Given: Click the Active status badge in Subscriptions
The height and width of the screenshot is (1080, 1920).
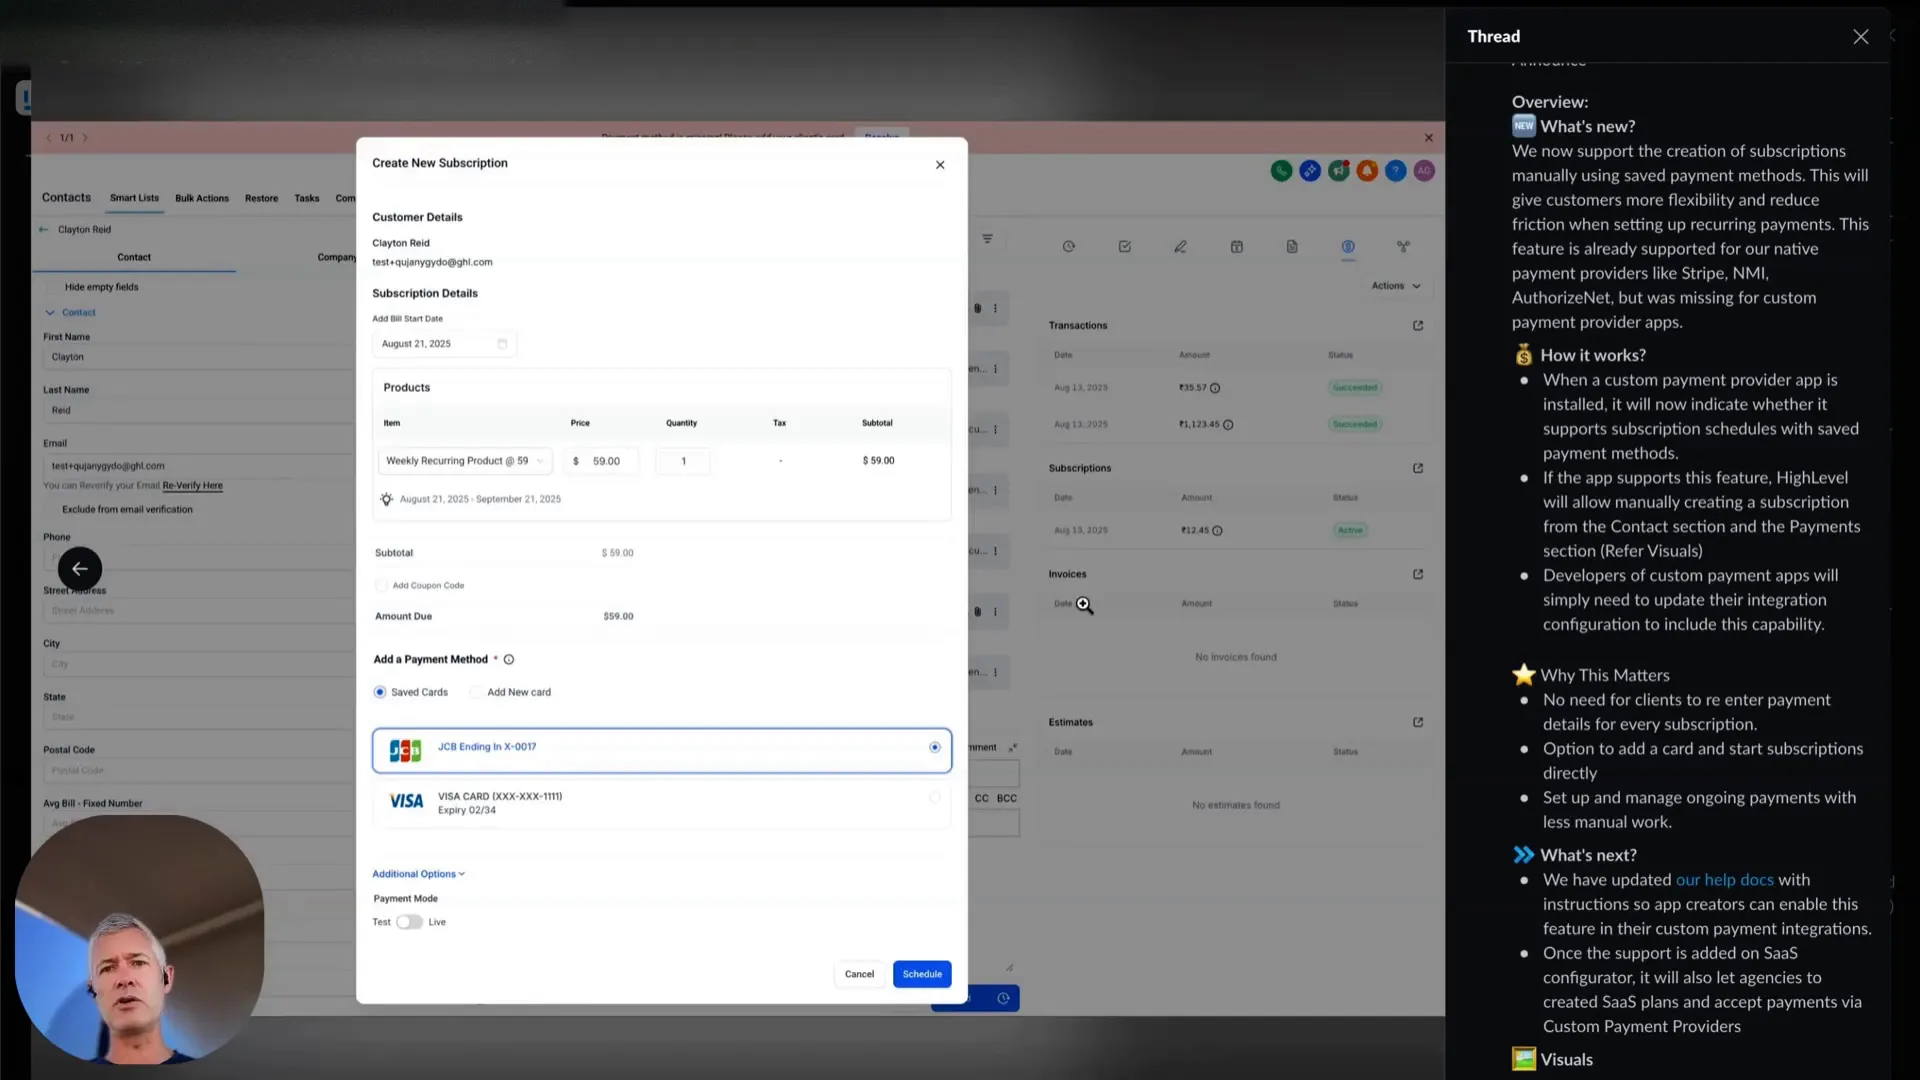Looking at the screenshot, I should coord(1350,531).
